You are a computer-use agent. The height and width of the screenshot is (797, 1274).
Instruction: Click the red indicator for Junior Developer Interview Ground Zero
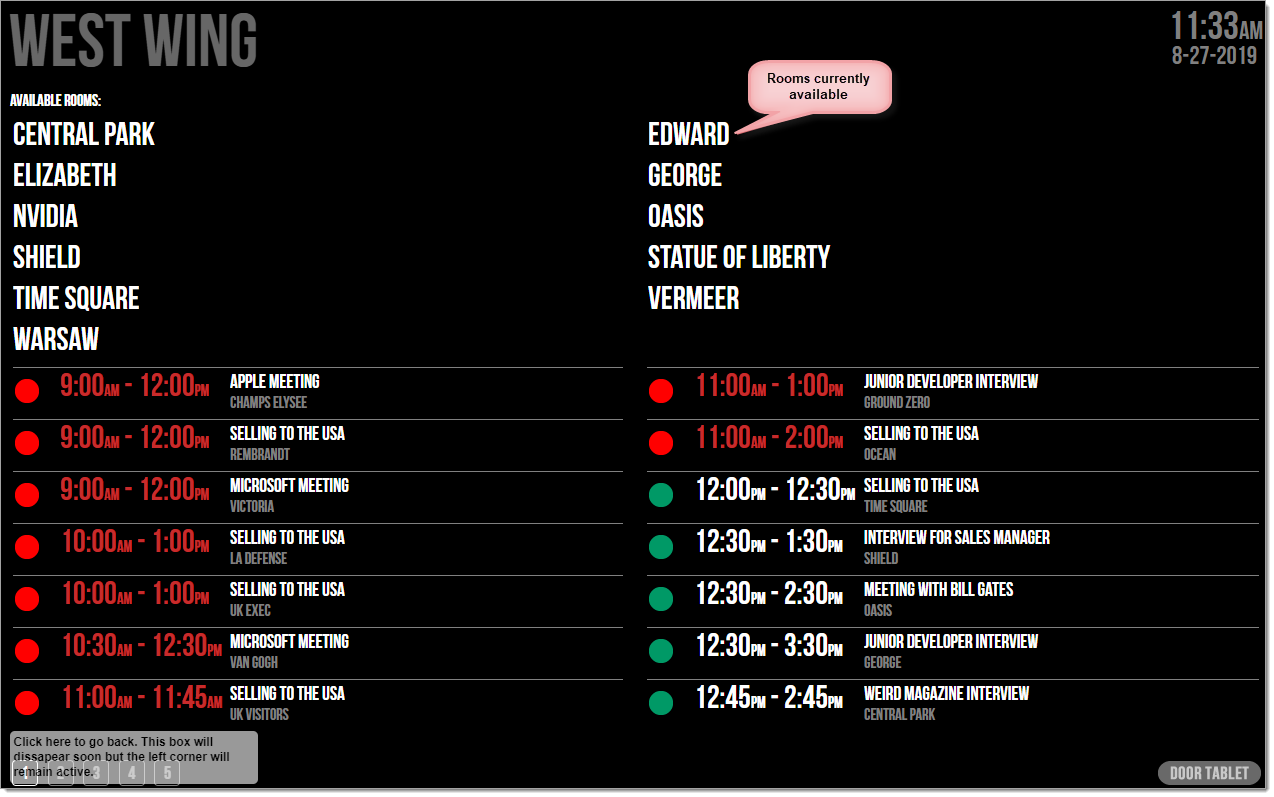click(661, 391)
